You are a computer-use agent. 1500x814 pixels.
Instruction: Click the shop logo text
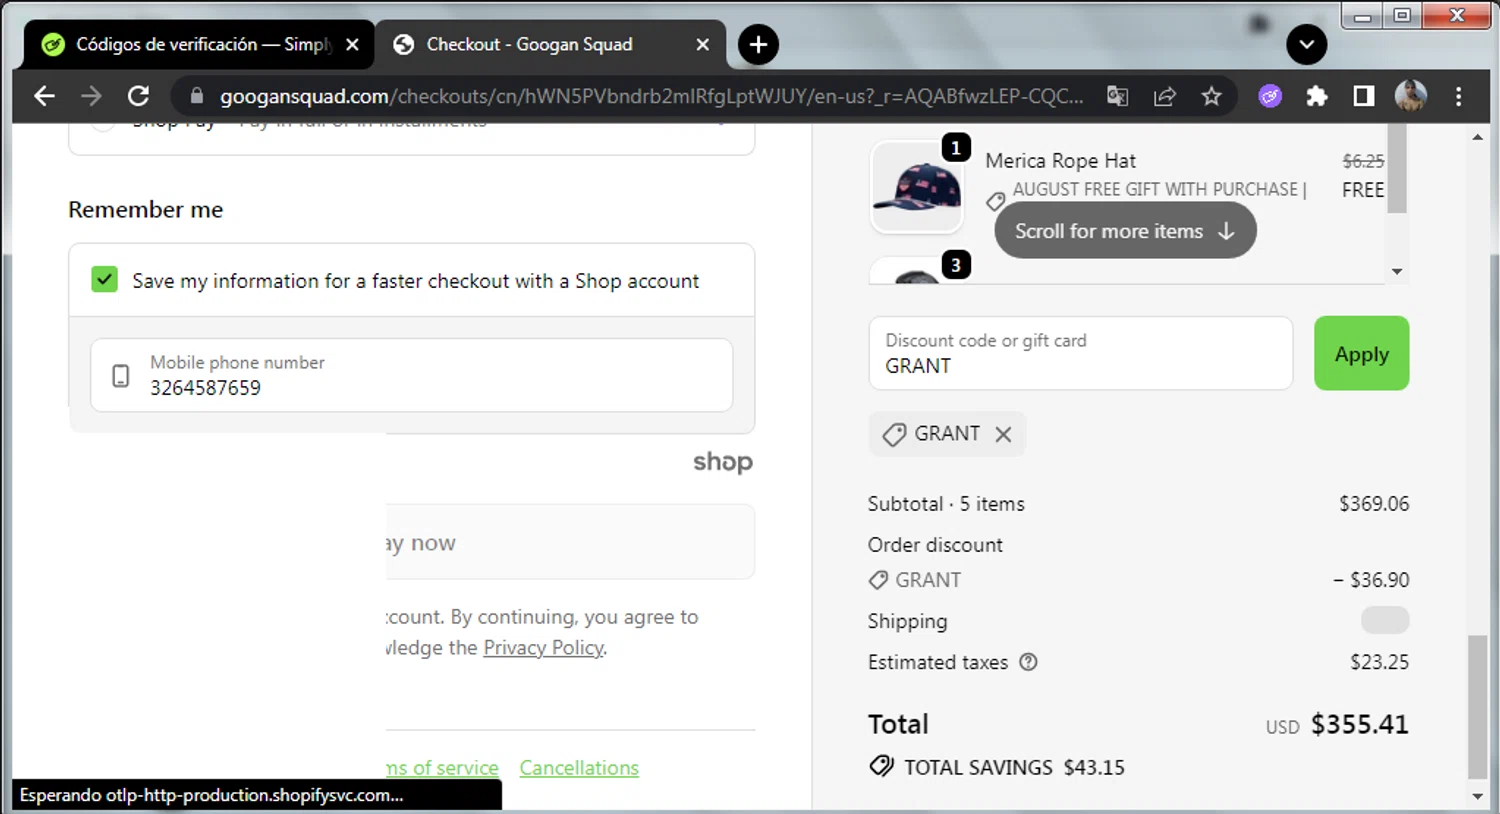coord(723,461)
